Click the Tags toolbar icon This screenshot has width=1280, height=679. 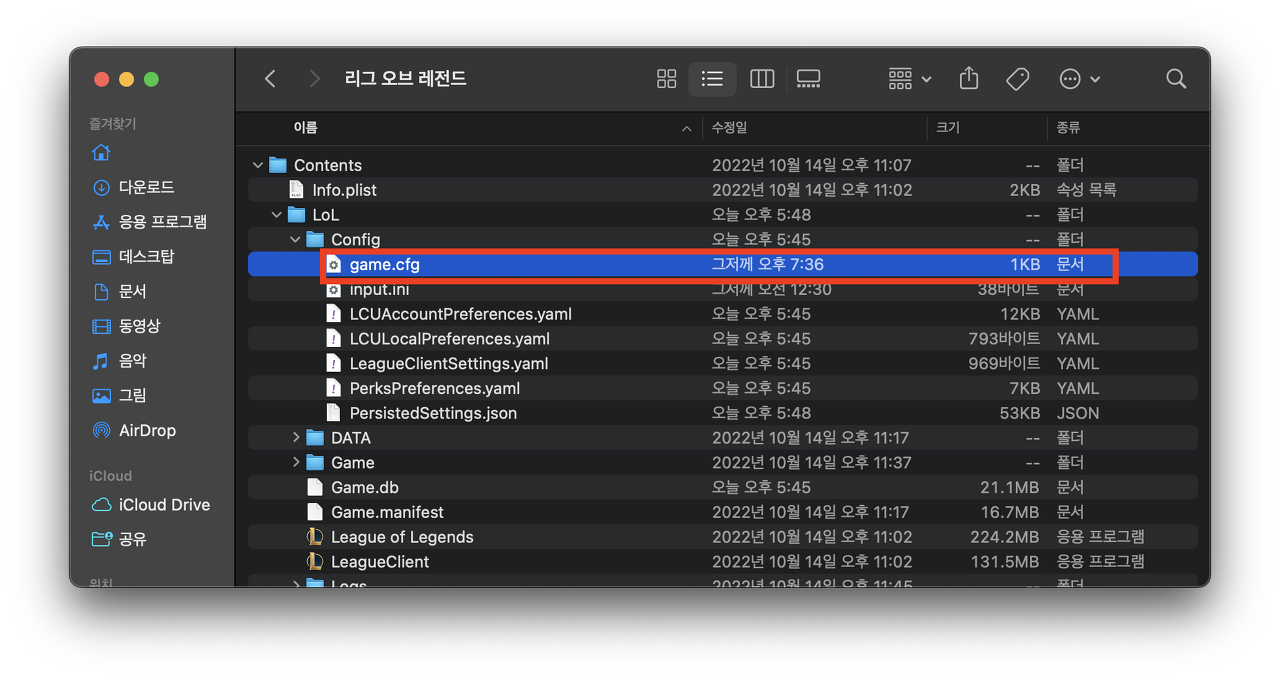coord(1018,79)
